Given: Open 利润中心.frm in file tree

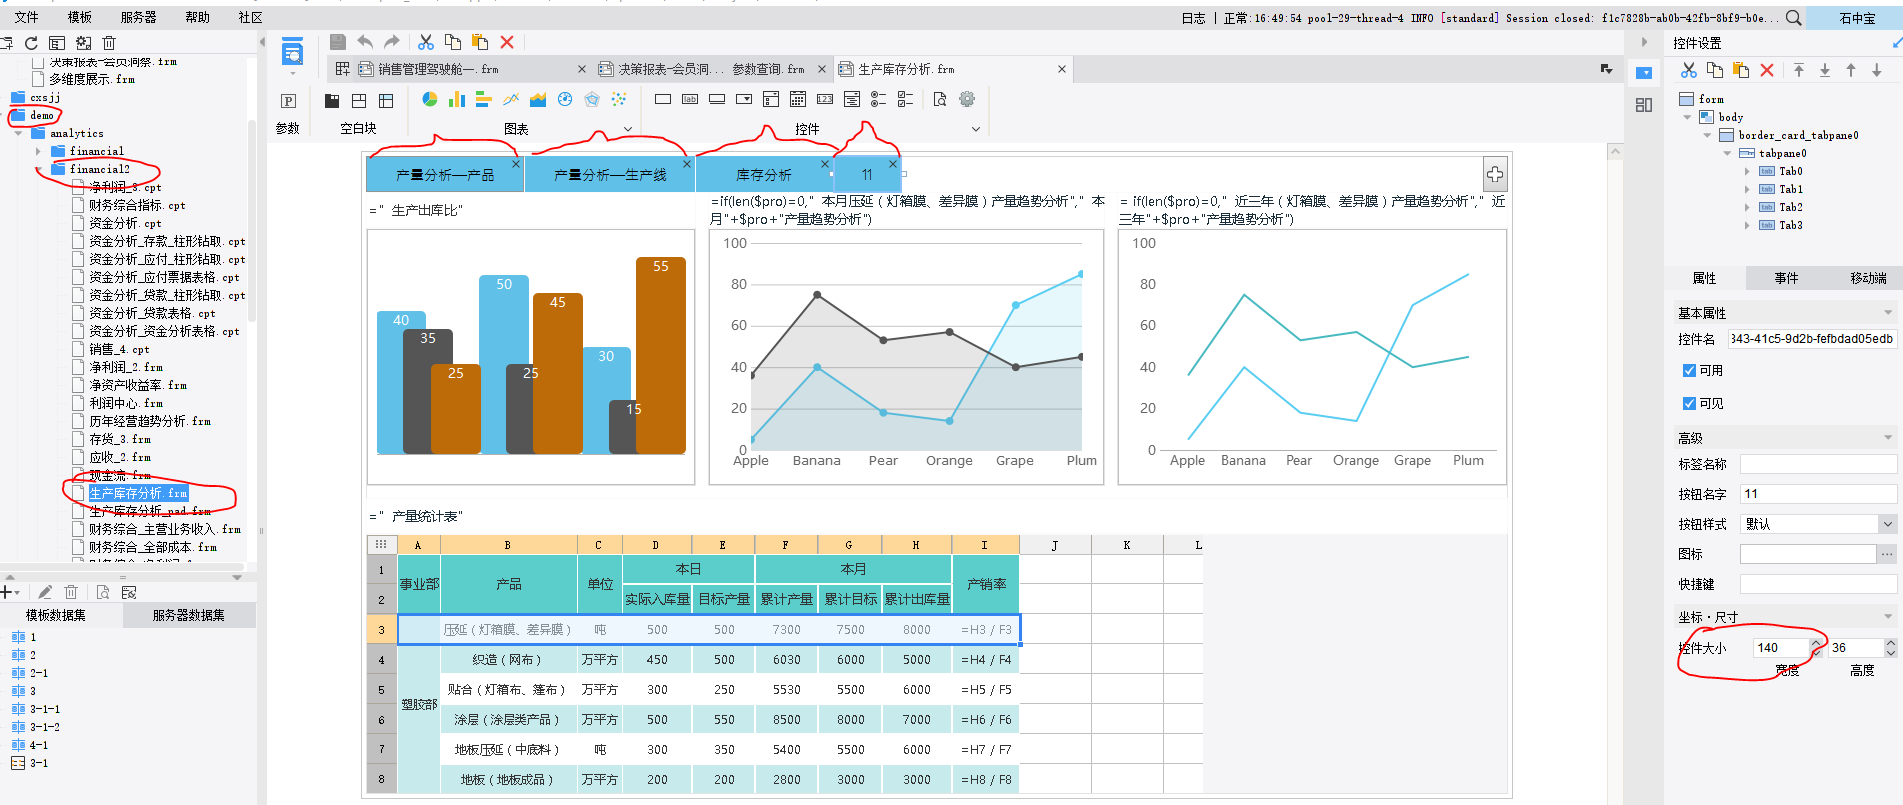Looking at the screenshot, I should pyautogui.click(x=126, y=403).
